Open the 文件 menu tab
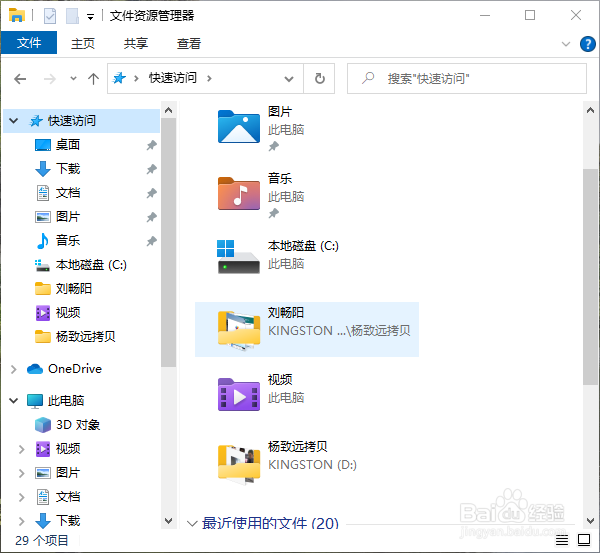The image size is (600, 553). [x=29, y=43]
